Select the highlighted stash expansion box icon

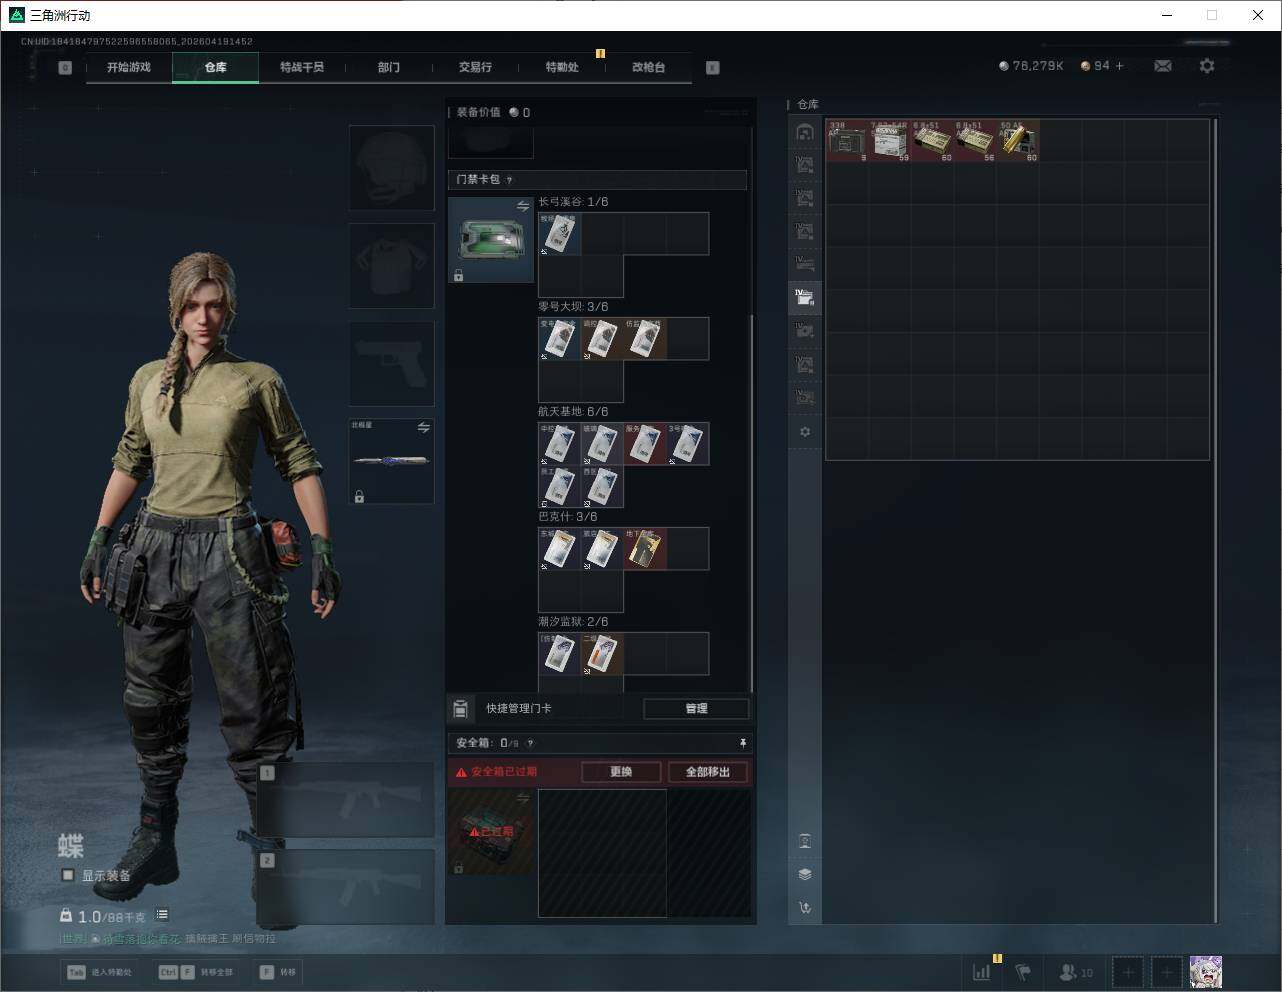805,296
